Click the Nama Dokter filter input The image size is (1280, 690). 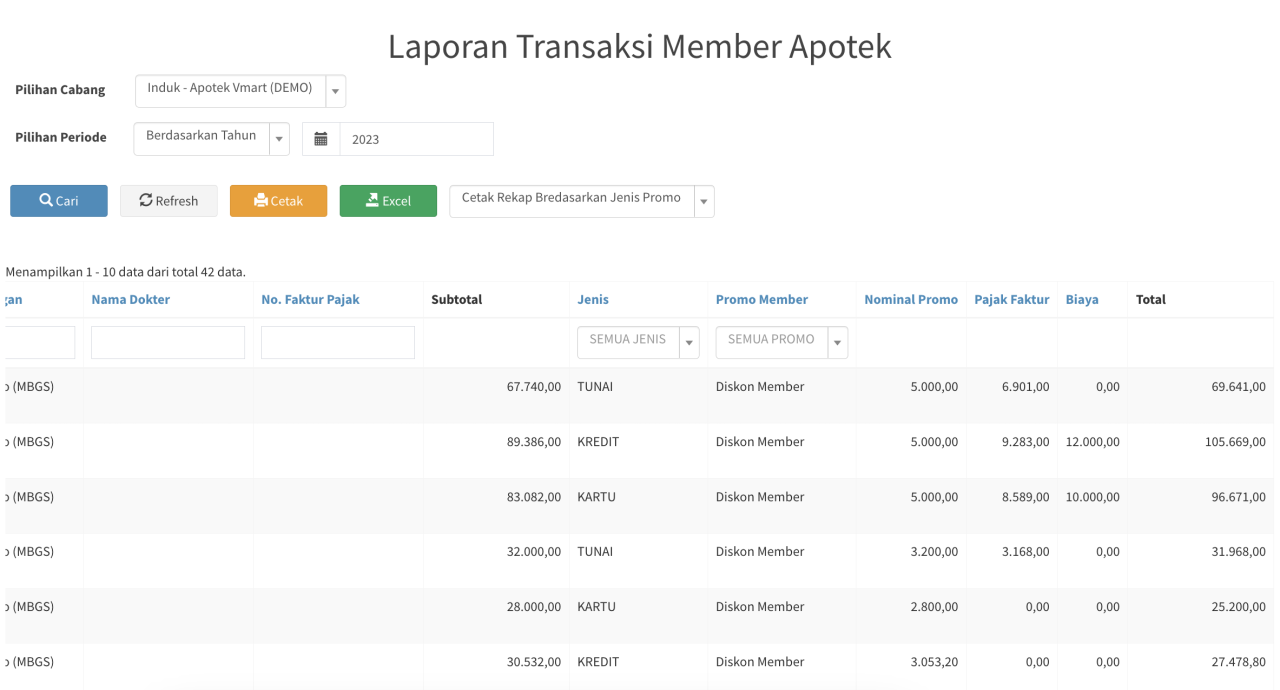(168, 342)
